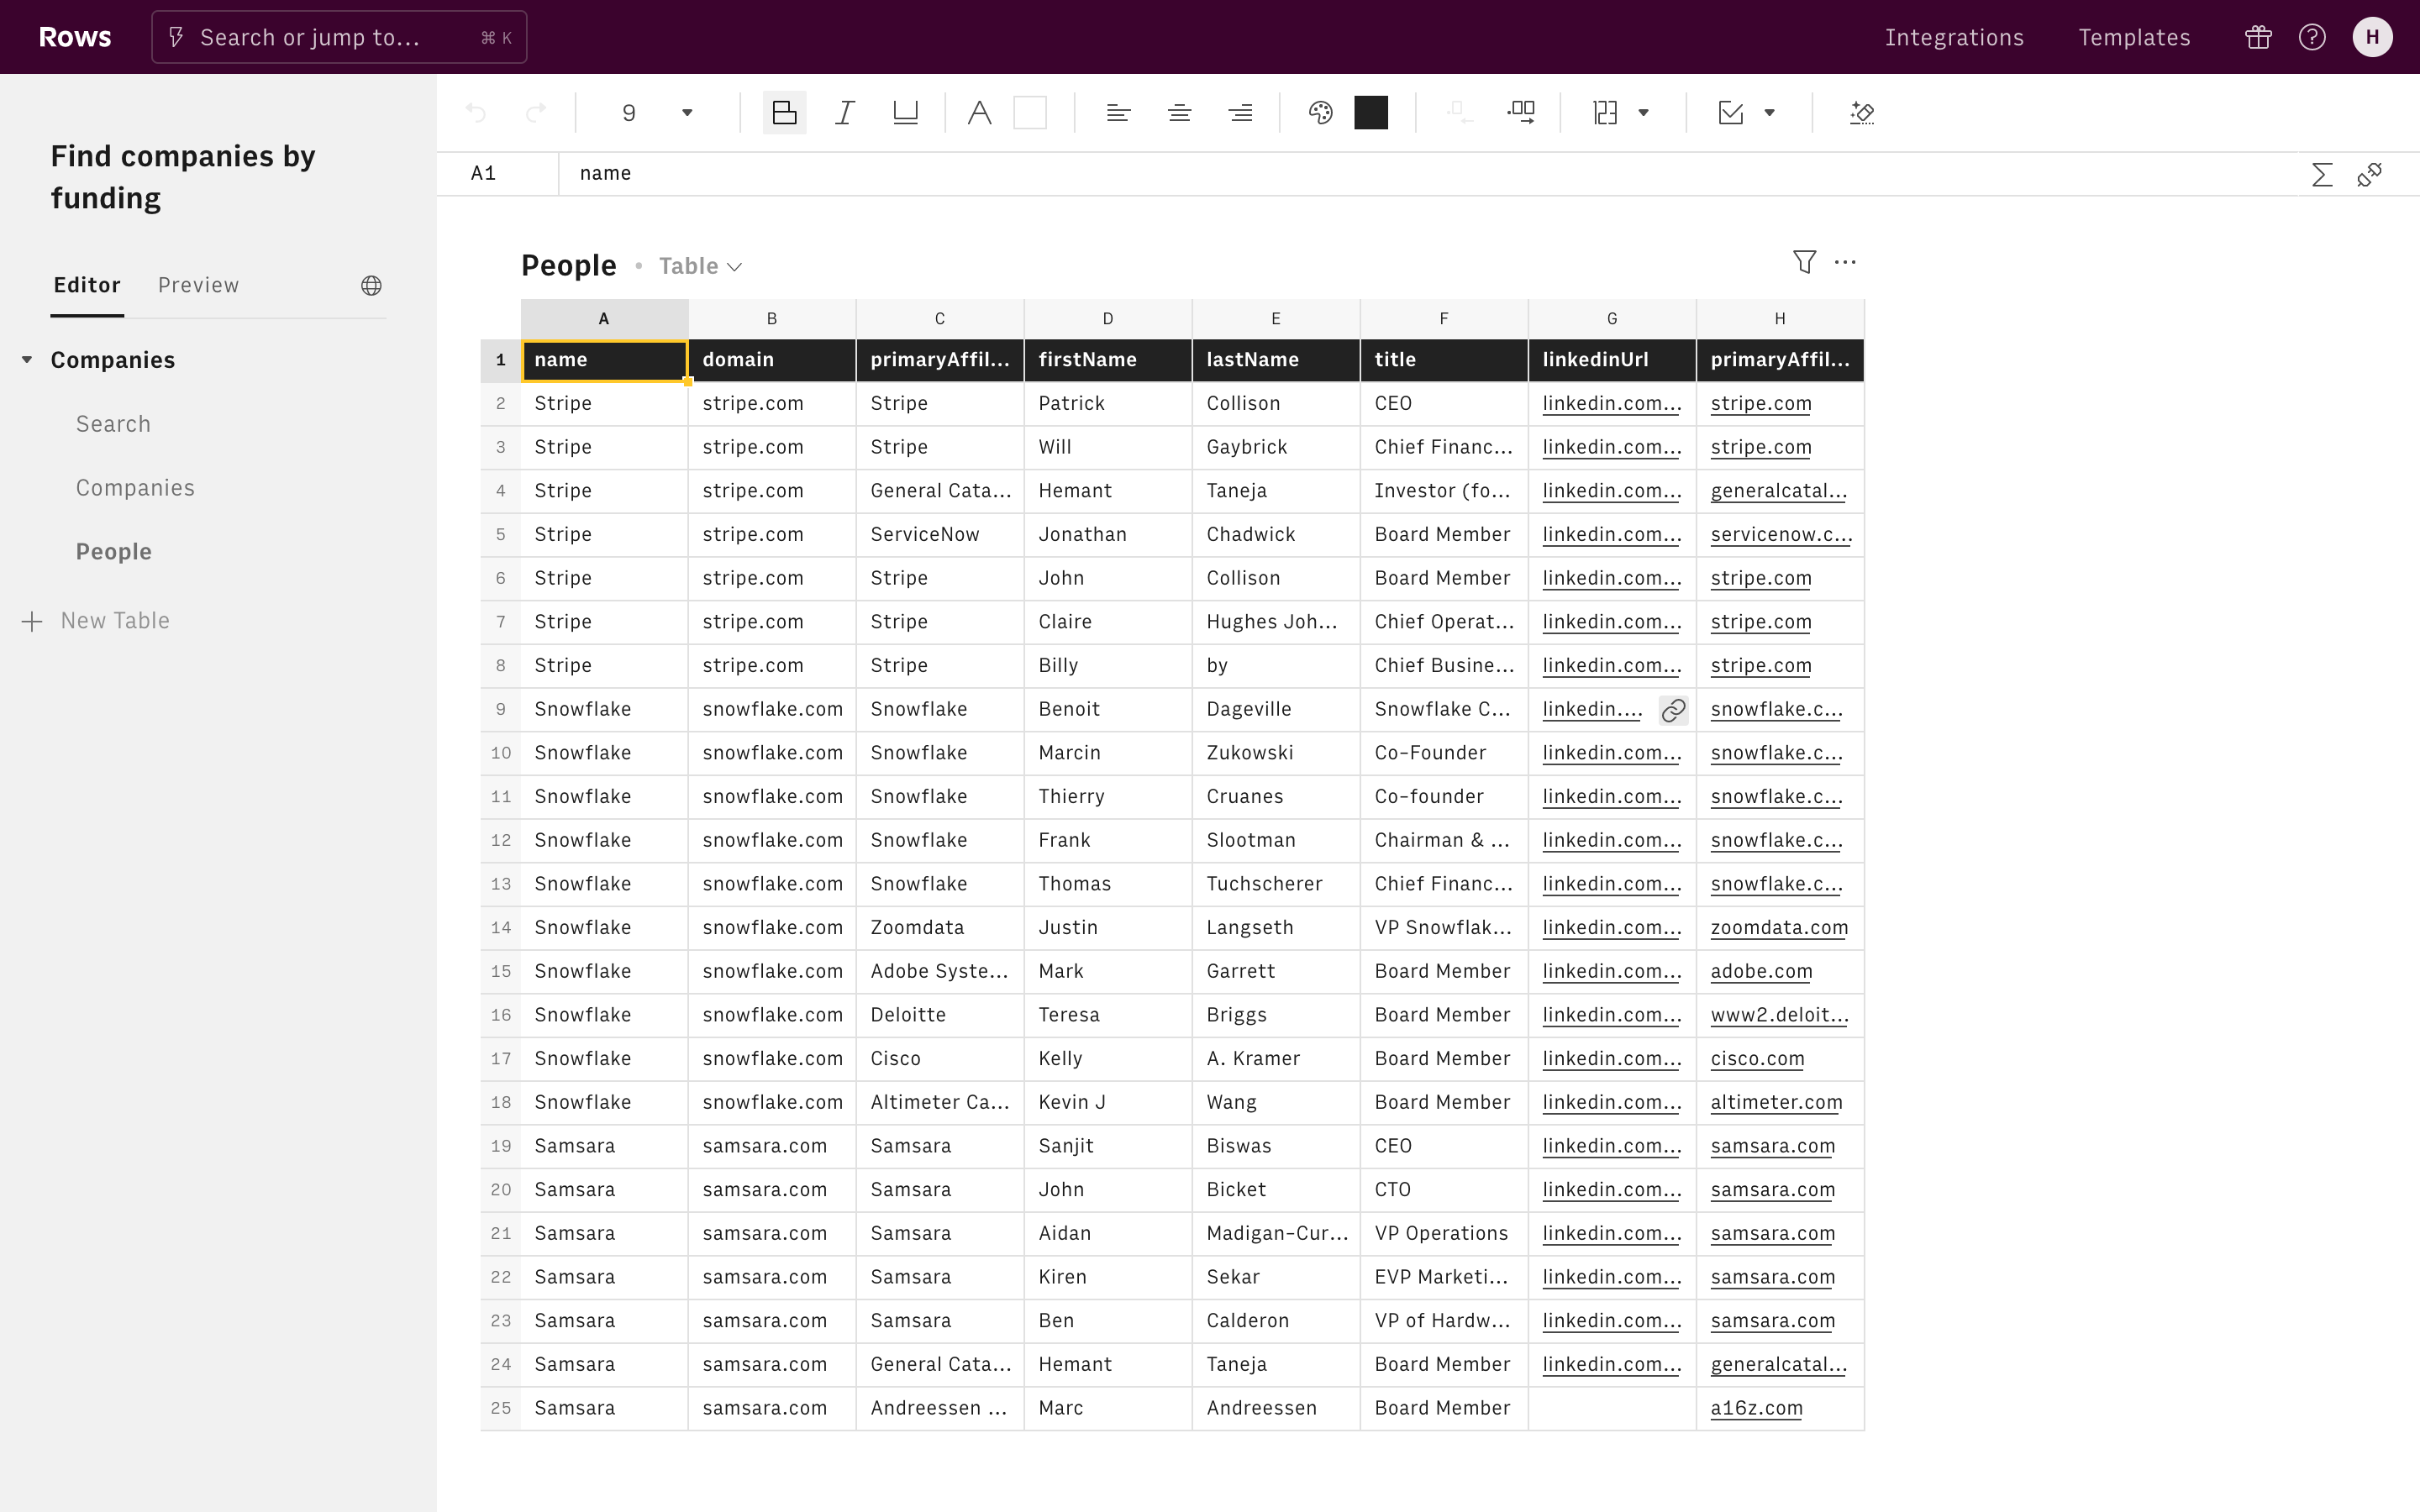Focus the Search or jump to field
2420x1512 pixels.
339,37
